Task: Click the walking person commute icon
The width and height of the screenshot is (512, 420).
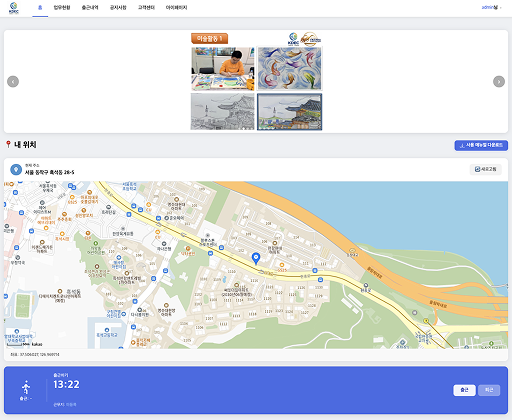Action: (x=26, y=387)
